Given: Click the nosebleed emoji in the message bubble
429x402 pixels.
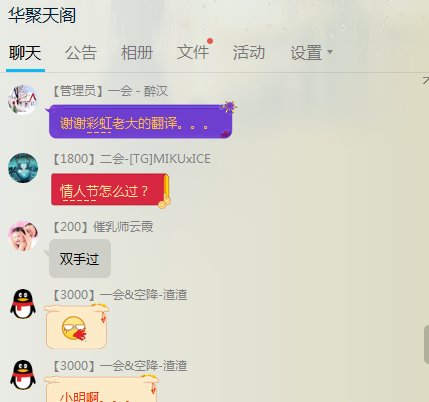Looking at the screenshot, I should pyautogui.click(x=74, y=329).
